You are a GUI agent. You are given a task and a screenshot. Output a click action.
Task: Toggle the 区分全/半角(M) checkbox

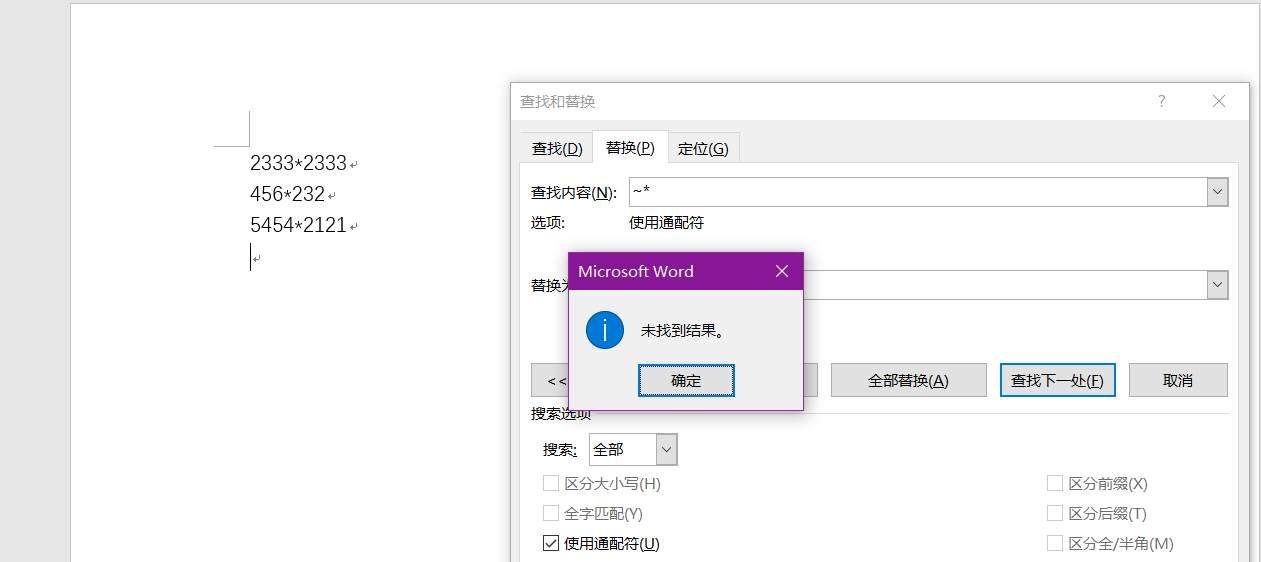(1055, 543)
